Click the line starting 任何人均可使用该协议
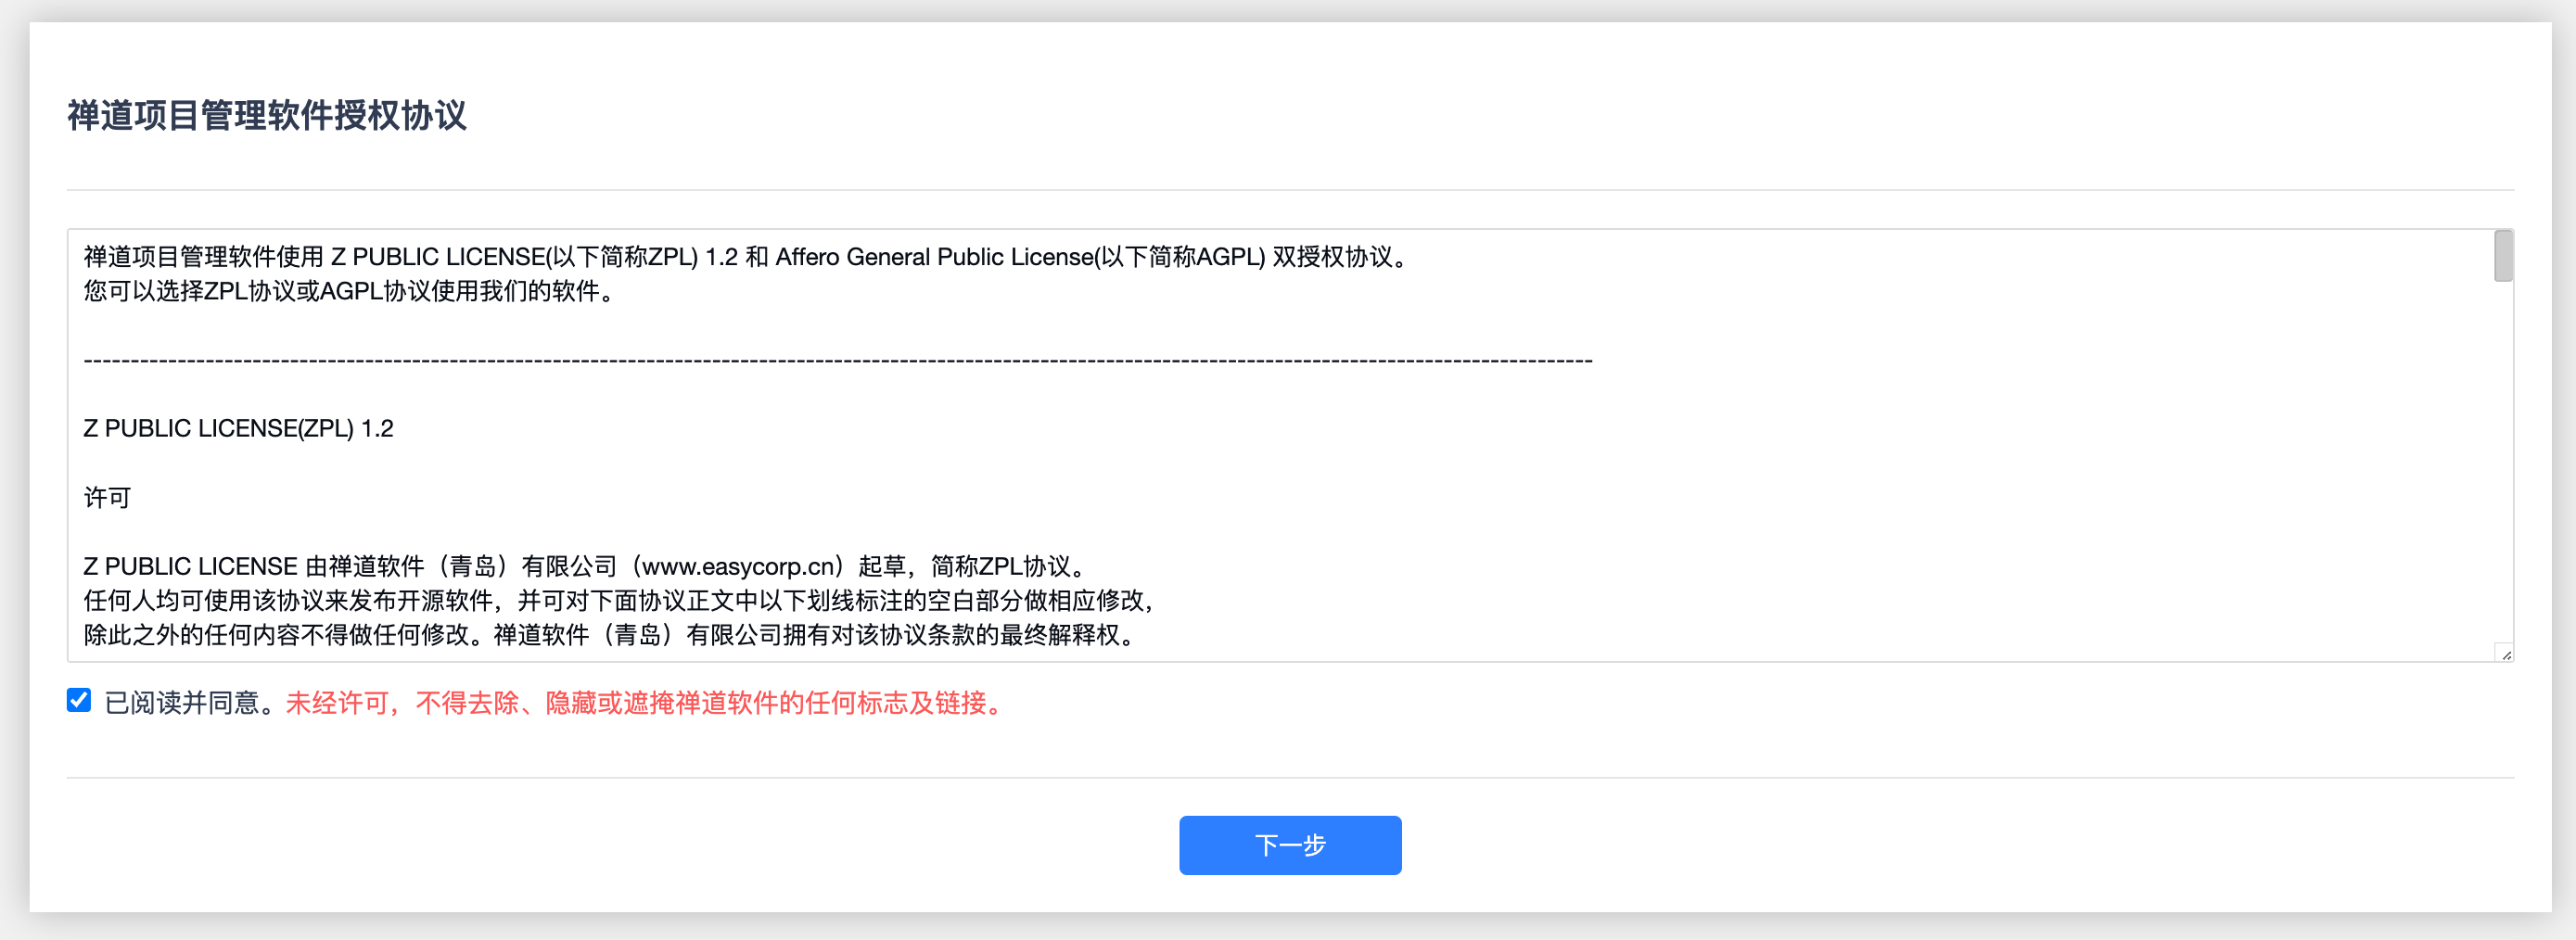Image resolution: width=2576 pixels, height=940 pixels. click(x=619, y=601)
